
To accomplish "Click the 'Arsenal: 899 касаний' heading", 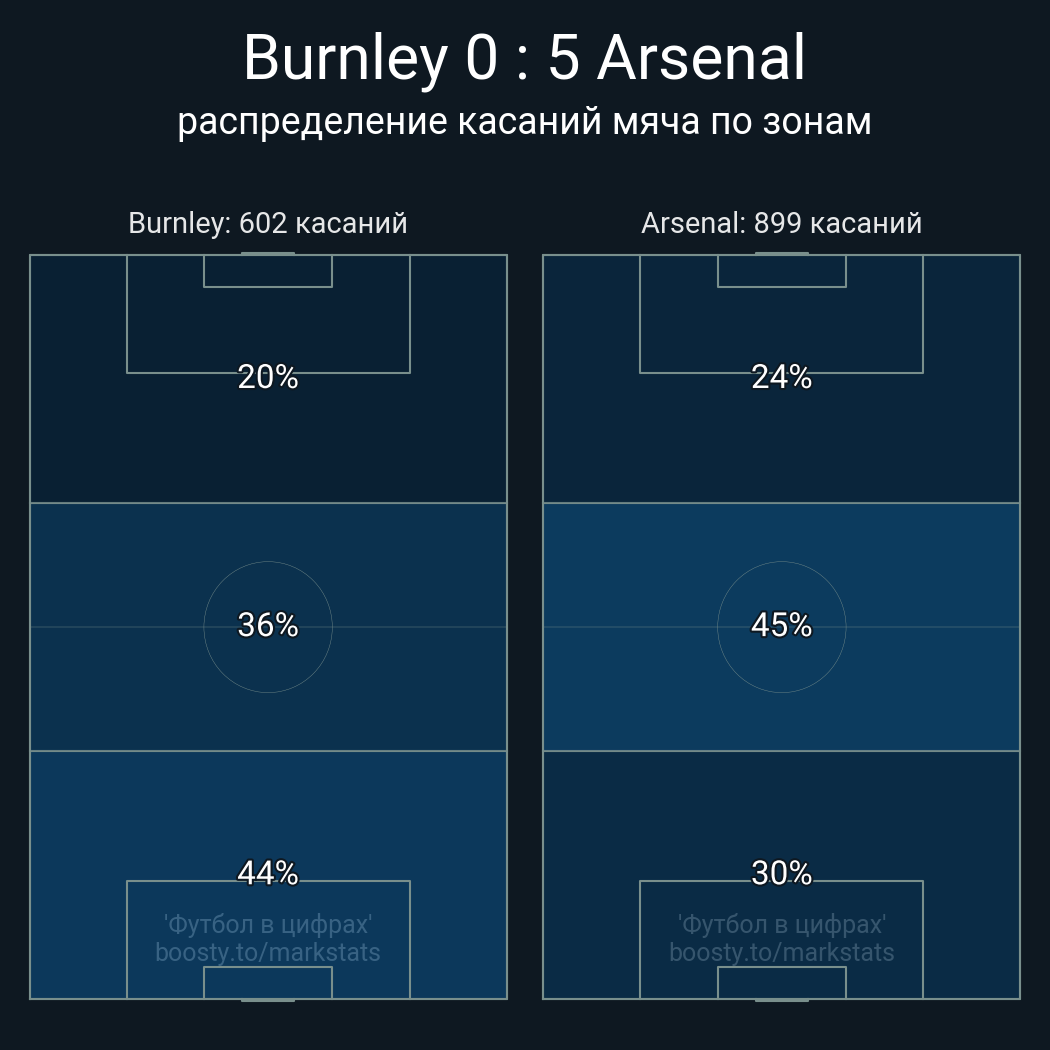I will pyautogui.click(x=781, y=223).
